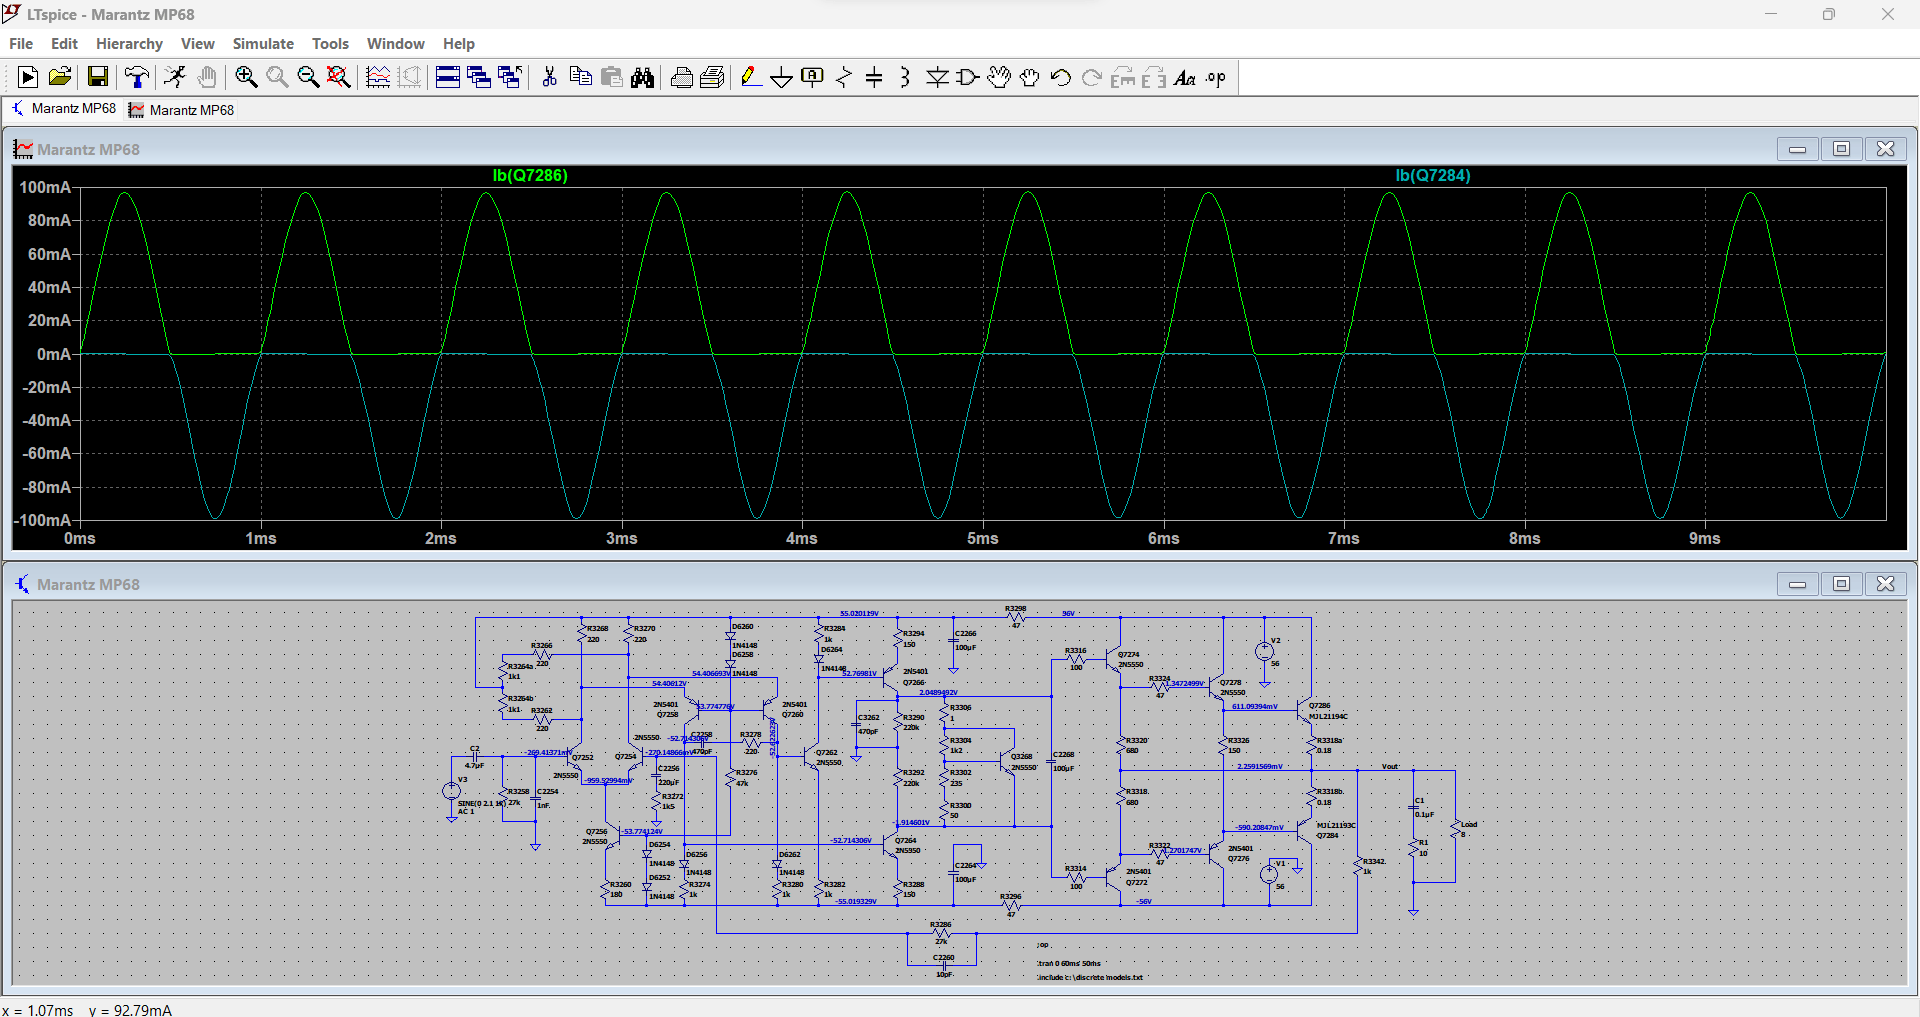Screen dimensions: 1920x1017
Task: Cut selection with the scissors icon
Action: tap(549, 77)
